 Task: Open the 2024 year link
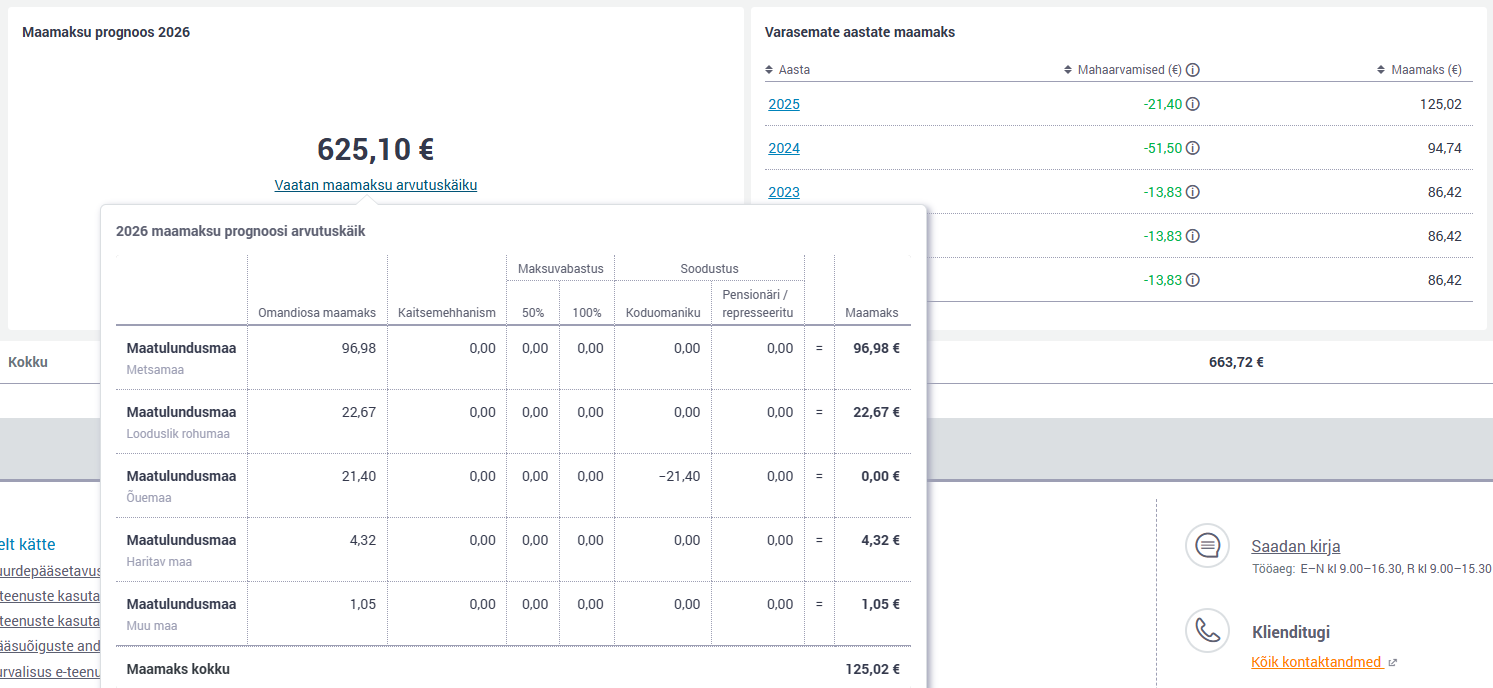point(784,148)
